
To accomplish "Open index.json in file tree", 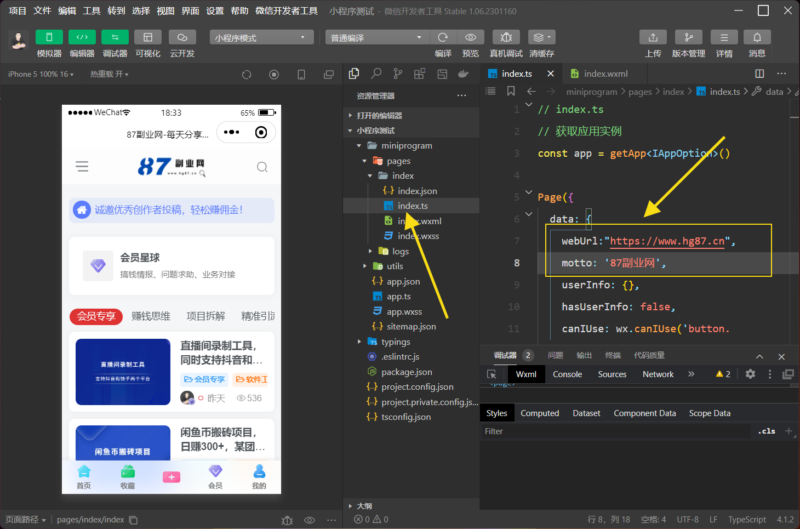I will click(x=417, y=191).
